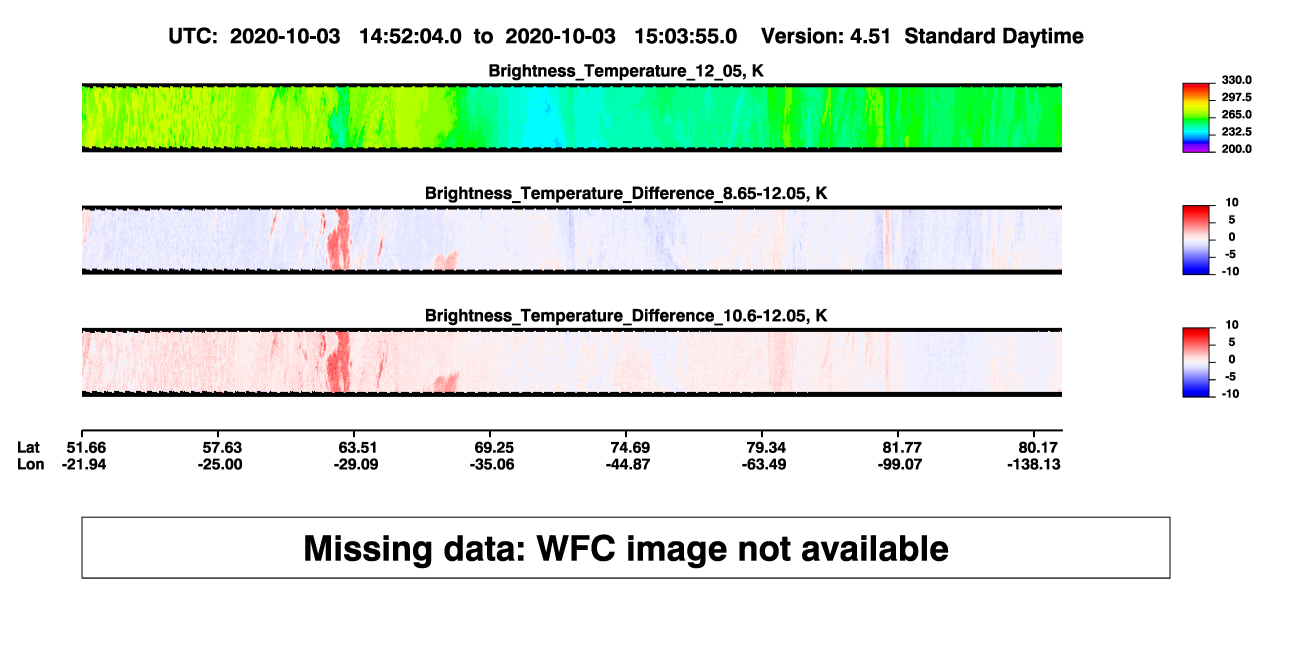Click longitude value -35.06
This screenshot has width=1300, height=667.
tap(494, 465)
